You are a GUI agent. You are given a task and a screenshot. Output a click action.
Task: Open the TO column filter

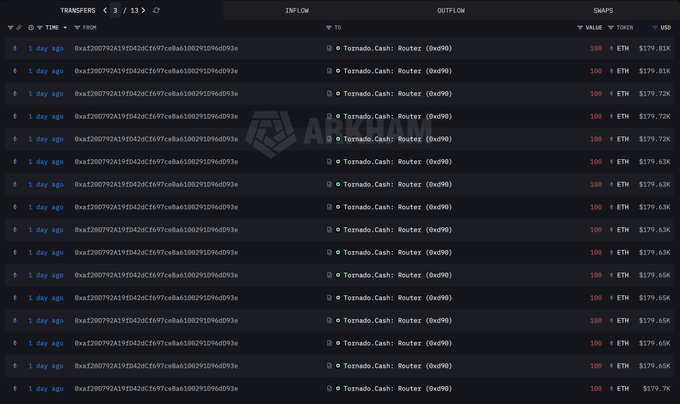point(328,28)
